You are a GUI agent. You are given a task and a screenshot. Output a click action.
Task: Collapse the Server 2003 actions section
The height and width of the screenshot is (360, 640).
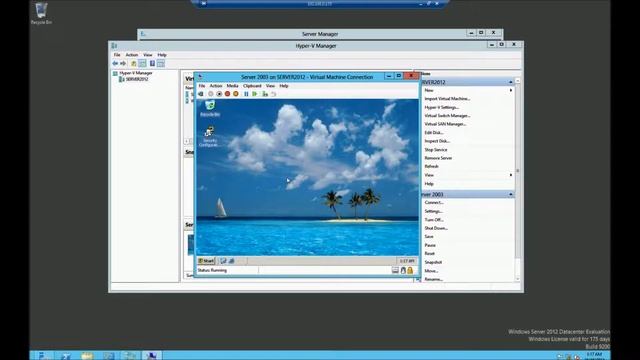511,194
